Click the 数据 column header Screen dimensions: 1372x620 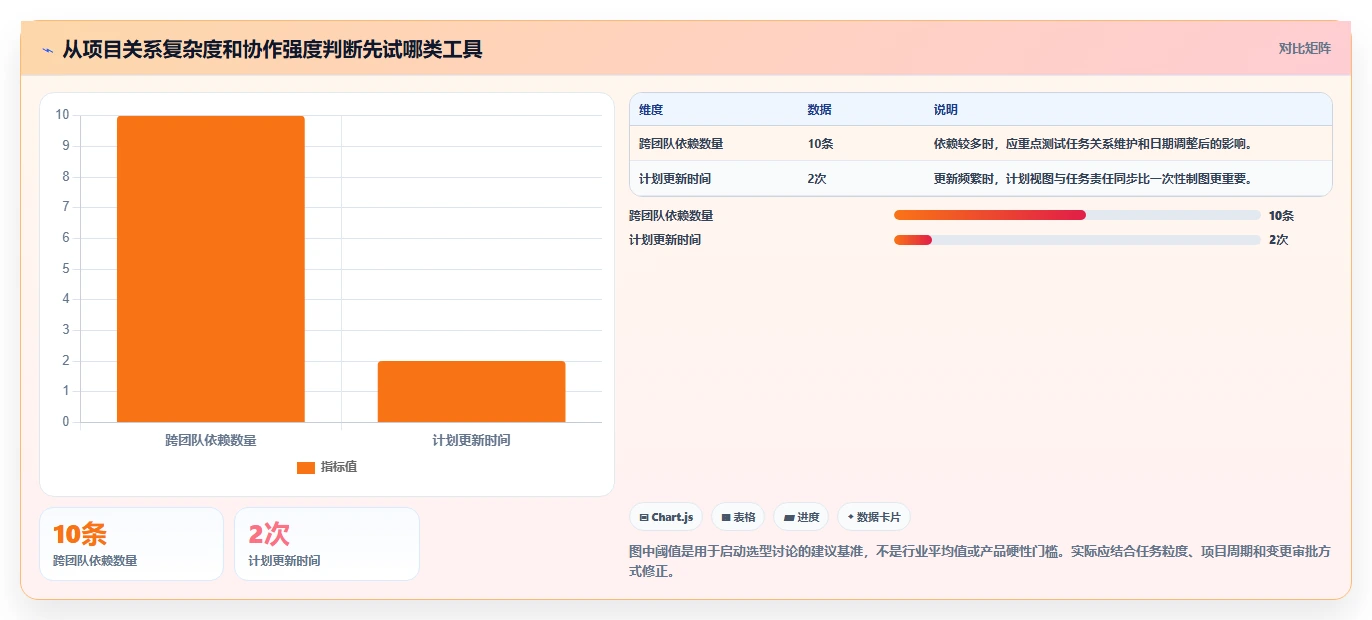pyautogui.click(x=820, y=110)
